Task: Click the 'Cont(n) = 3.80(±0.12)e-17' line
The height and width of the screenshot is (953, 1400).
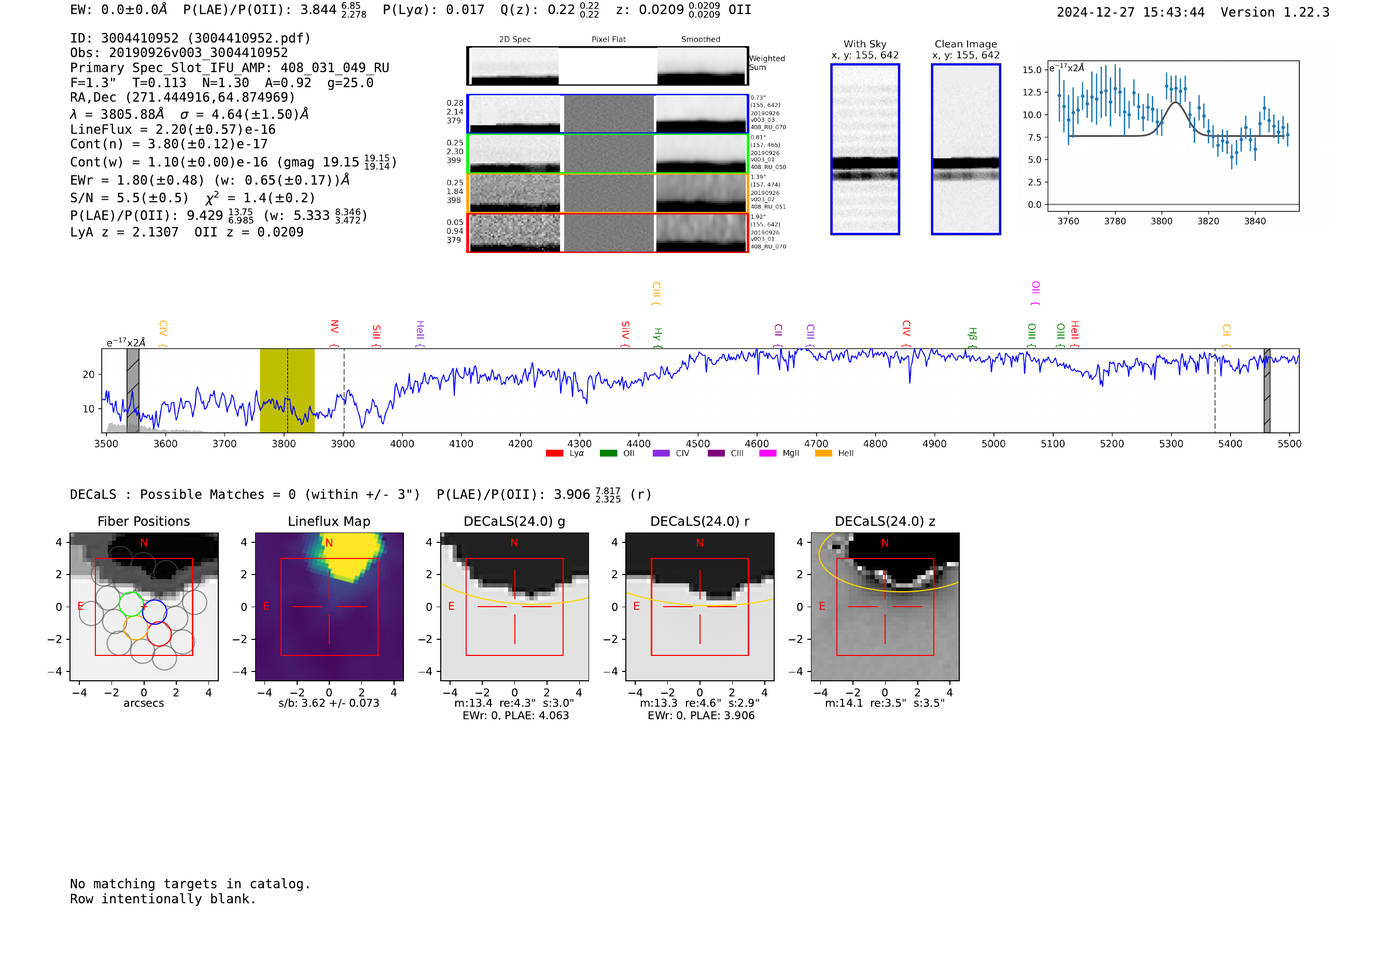Action: point(169,144)
